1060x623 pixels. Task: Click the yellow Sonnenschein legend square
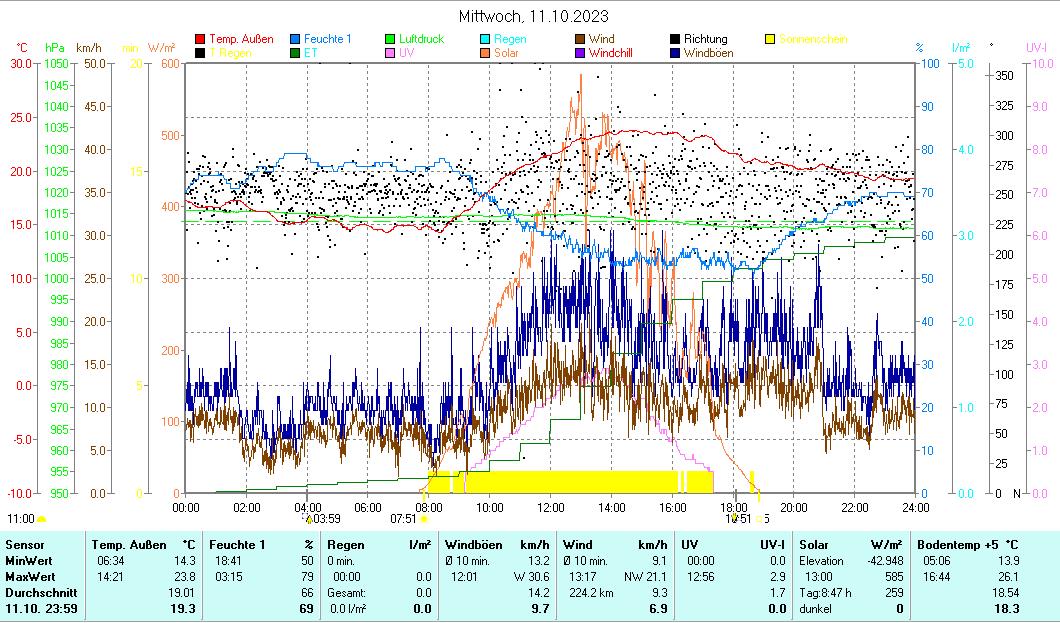(x=770, y=39)
